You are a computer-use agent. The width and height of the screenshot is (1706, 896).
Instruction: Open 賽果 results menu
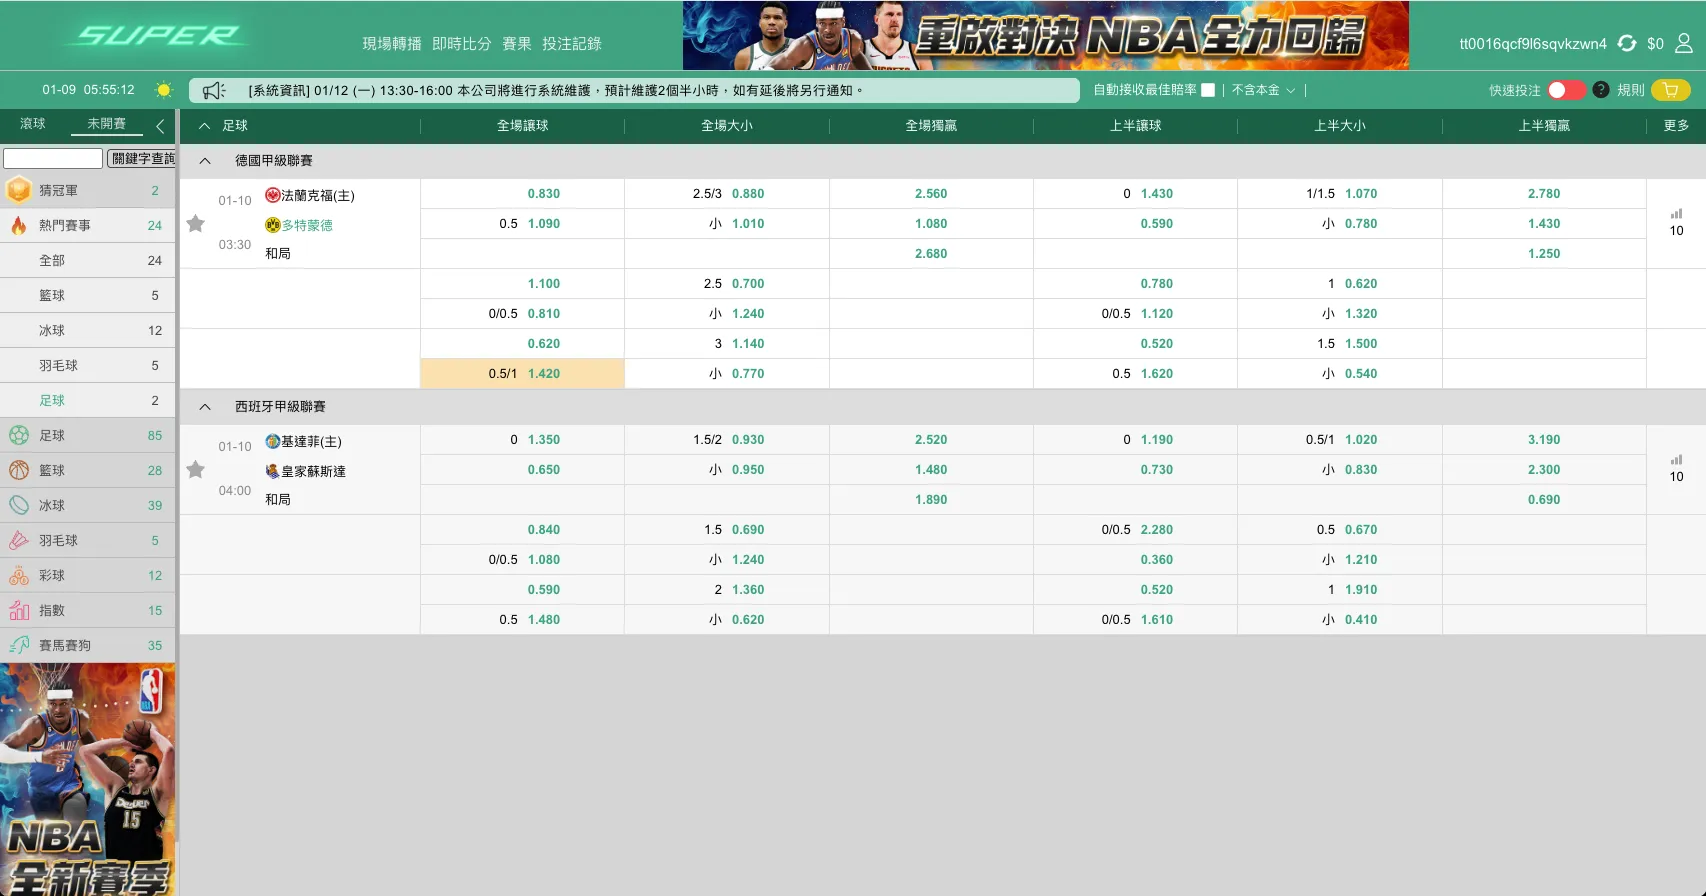pos(517,44)
